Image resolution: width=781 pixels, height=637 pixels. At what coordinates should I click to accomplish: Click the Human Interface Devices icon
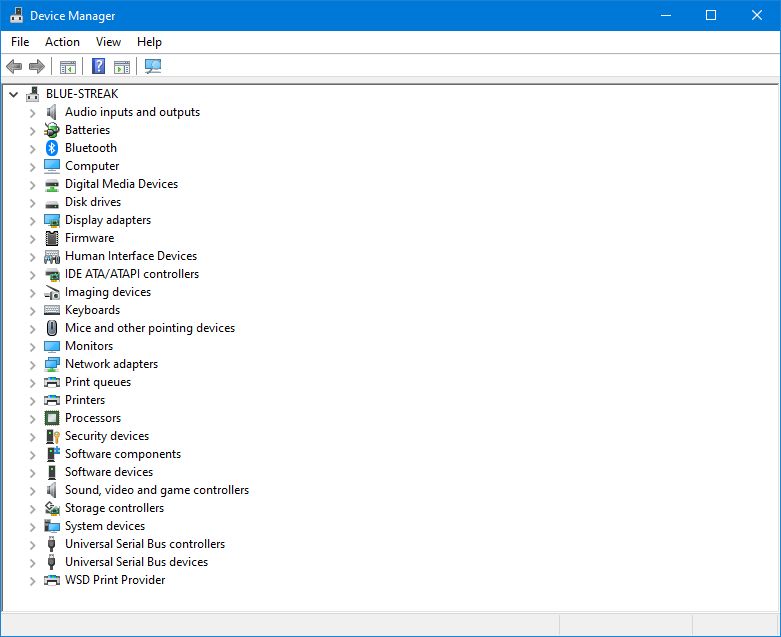click(x=52, y=256)
